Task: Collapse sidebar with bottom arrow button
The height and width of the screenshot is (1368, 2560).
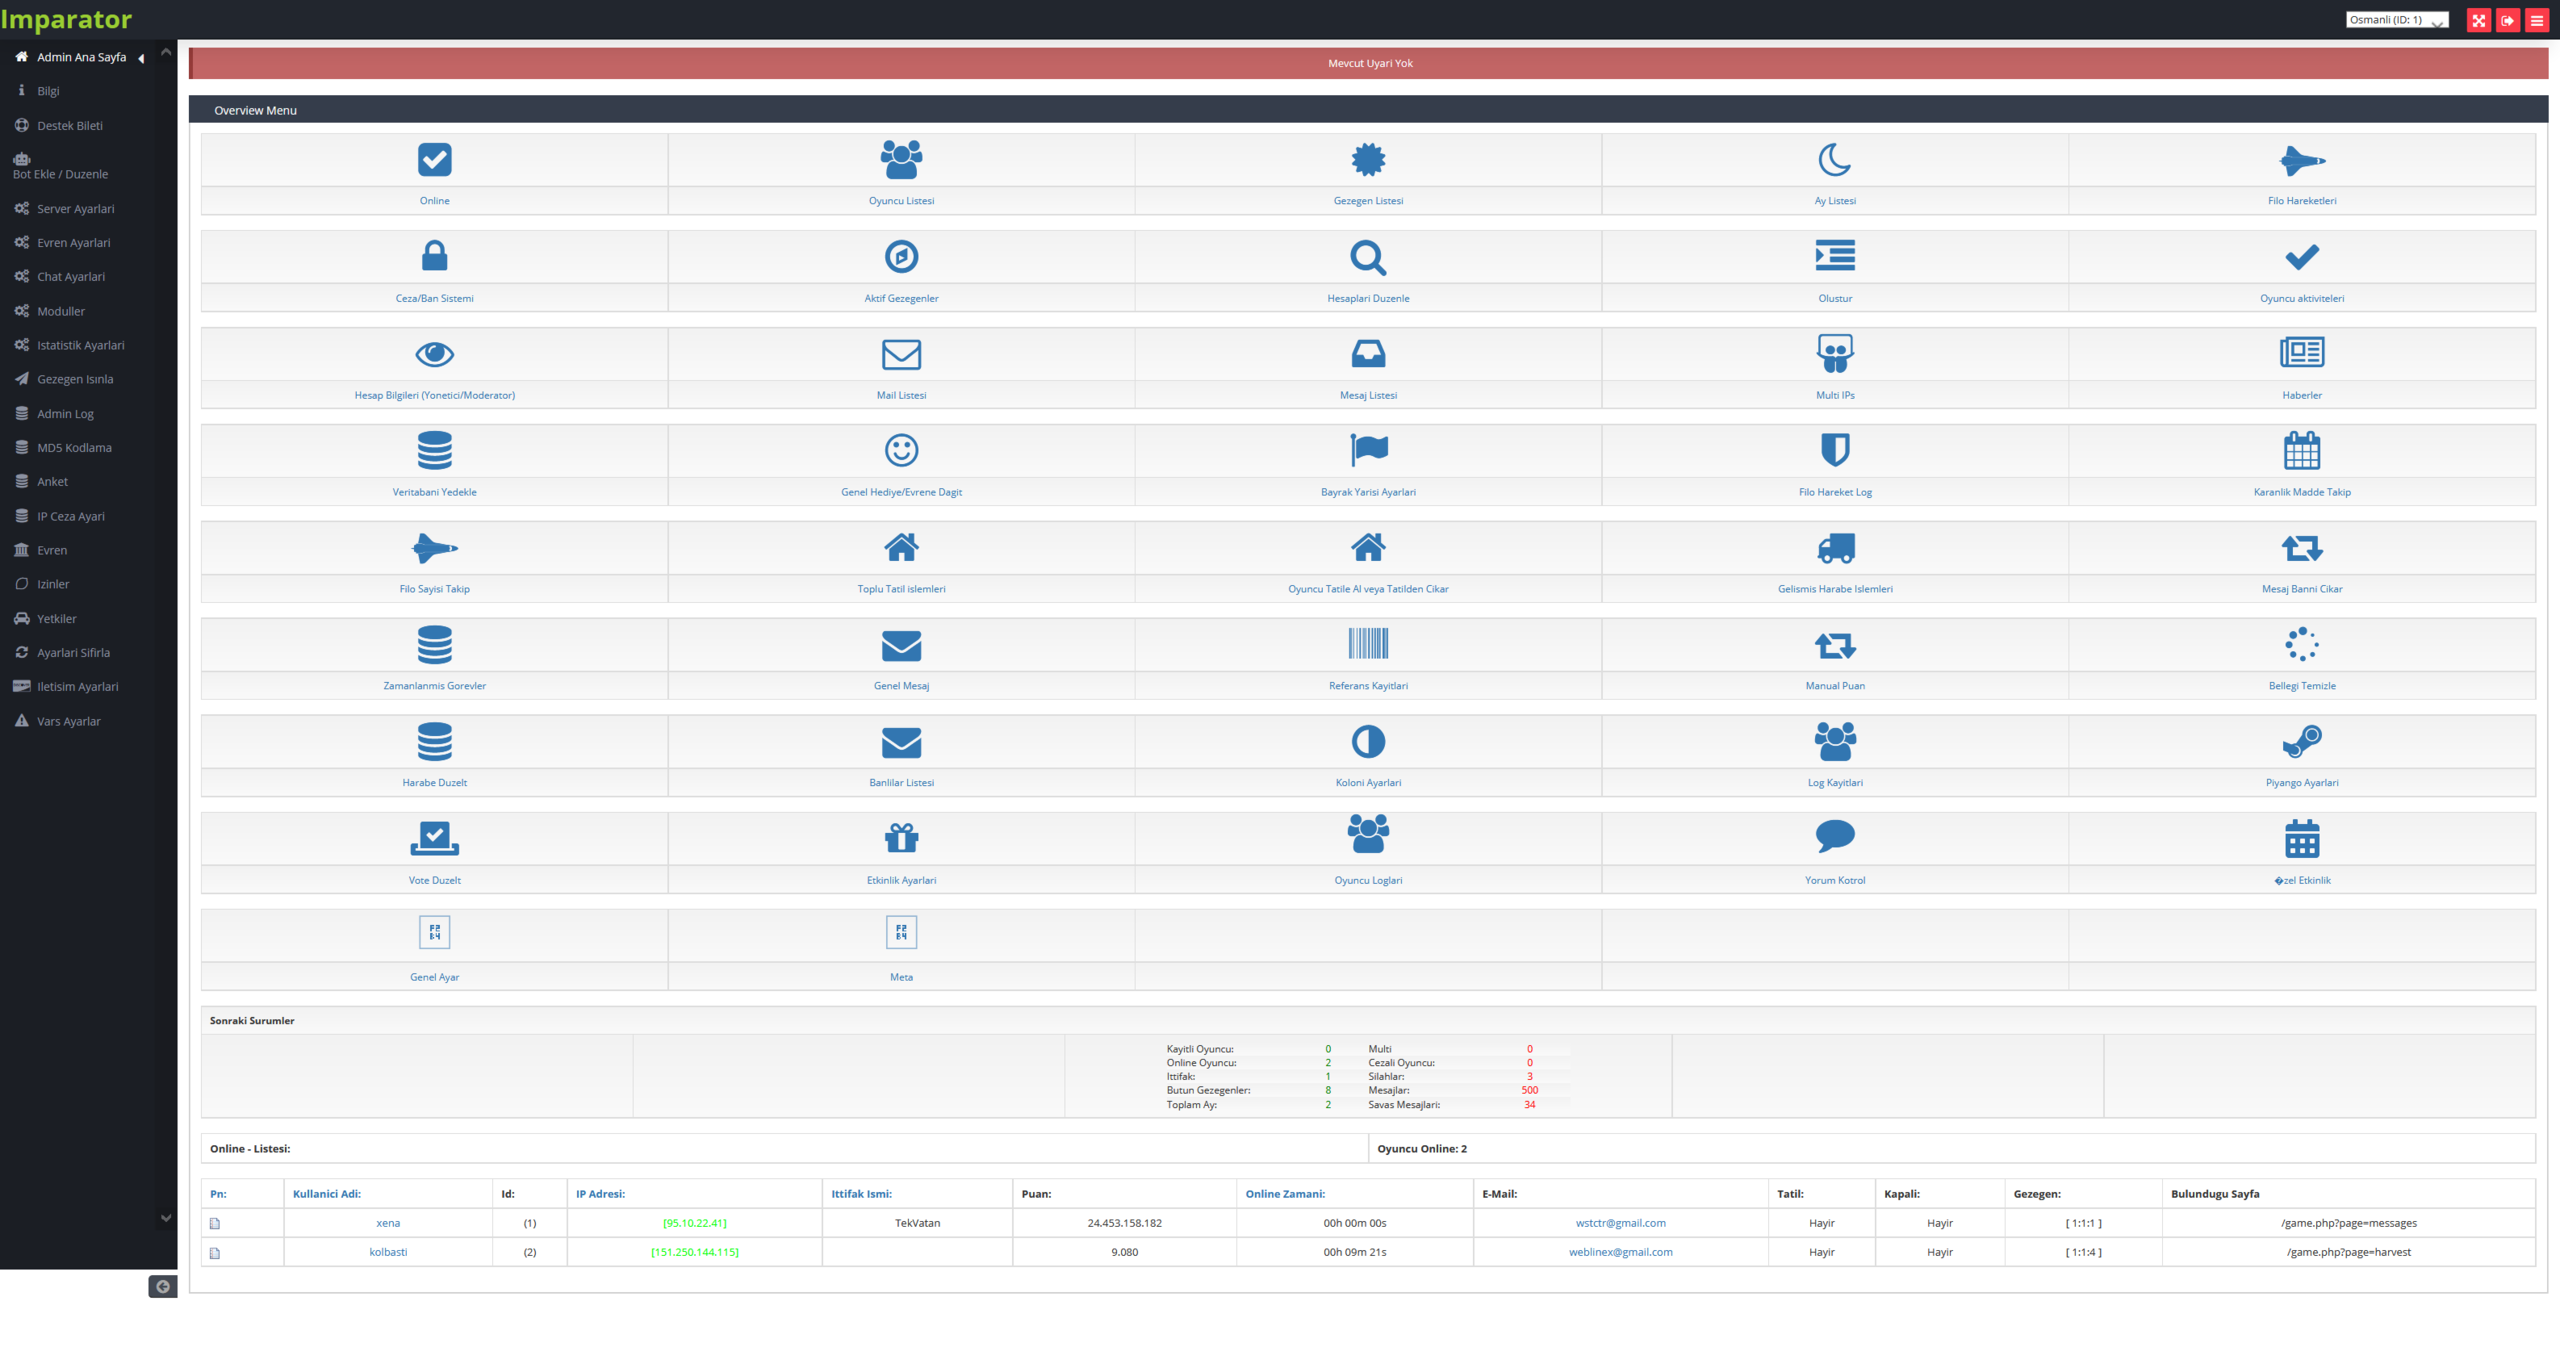Action: (x=162, y=1287)
